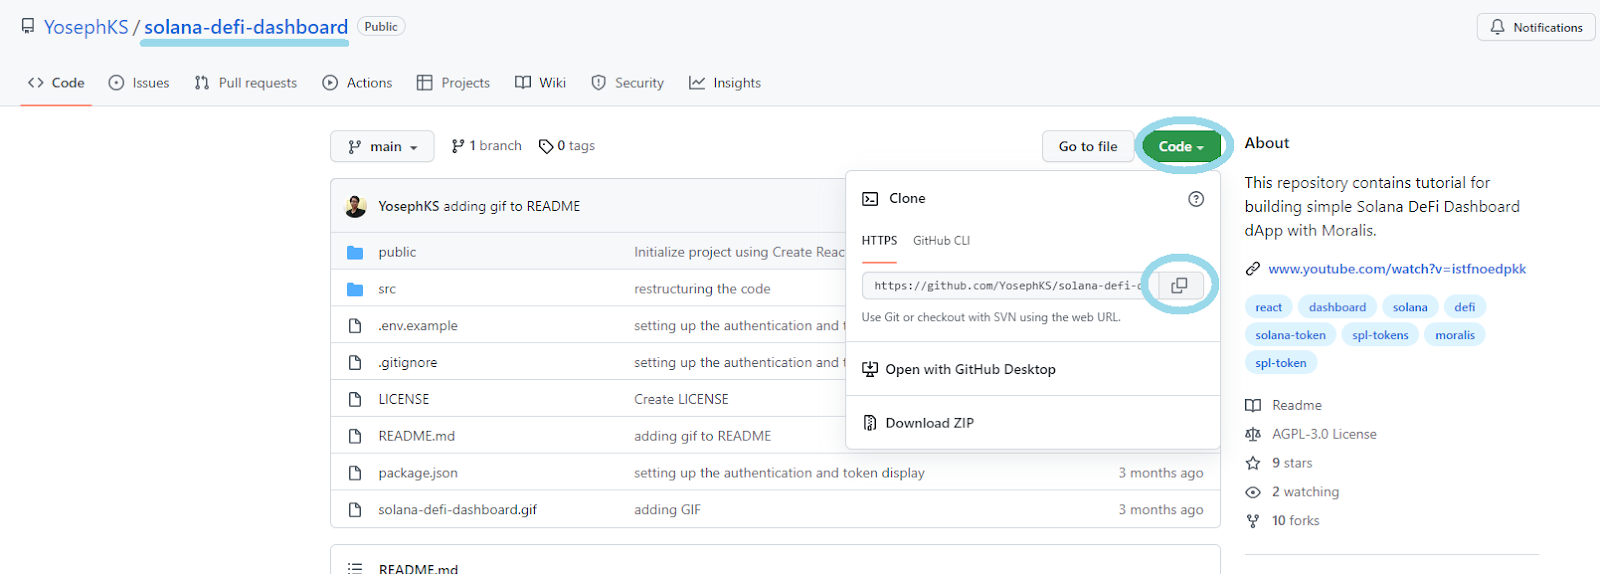Open the clone help question mark icon
1600x574 pixels.
pos(1196,199)
